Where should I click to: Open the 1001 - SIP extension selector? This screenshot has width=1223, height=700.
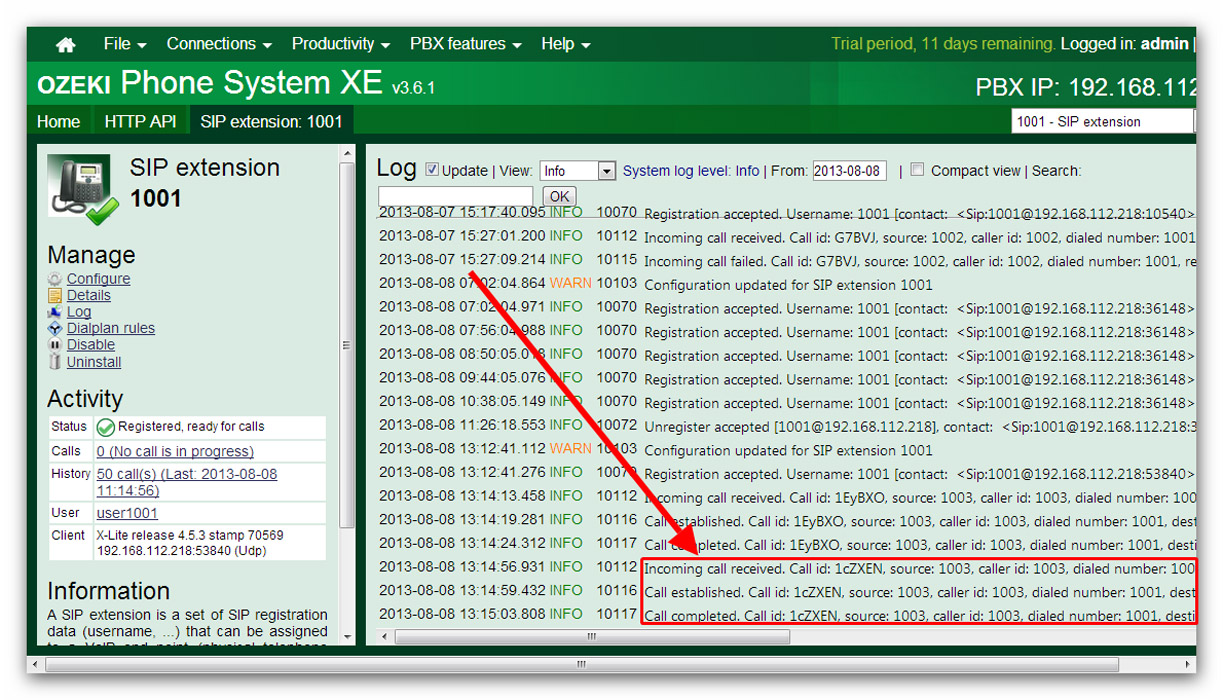click(1102, 121)
